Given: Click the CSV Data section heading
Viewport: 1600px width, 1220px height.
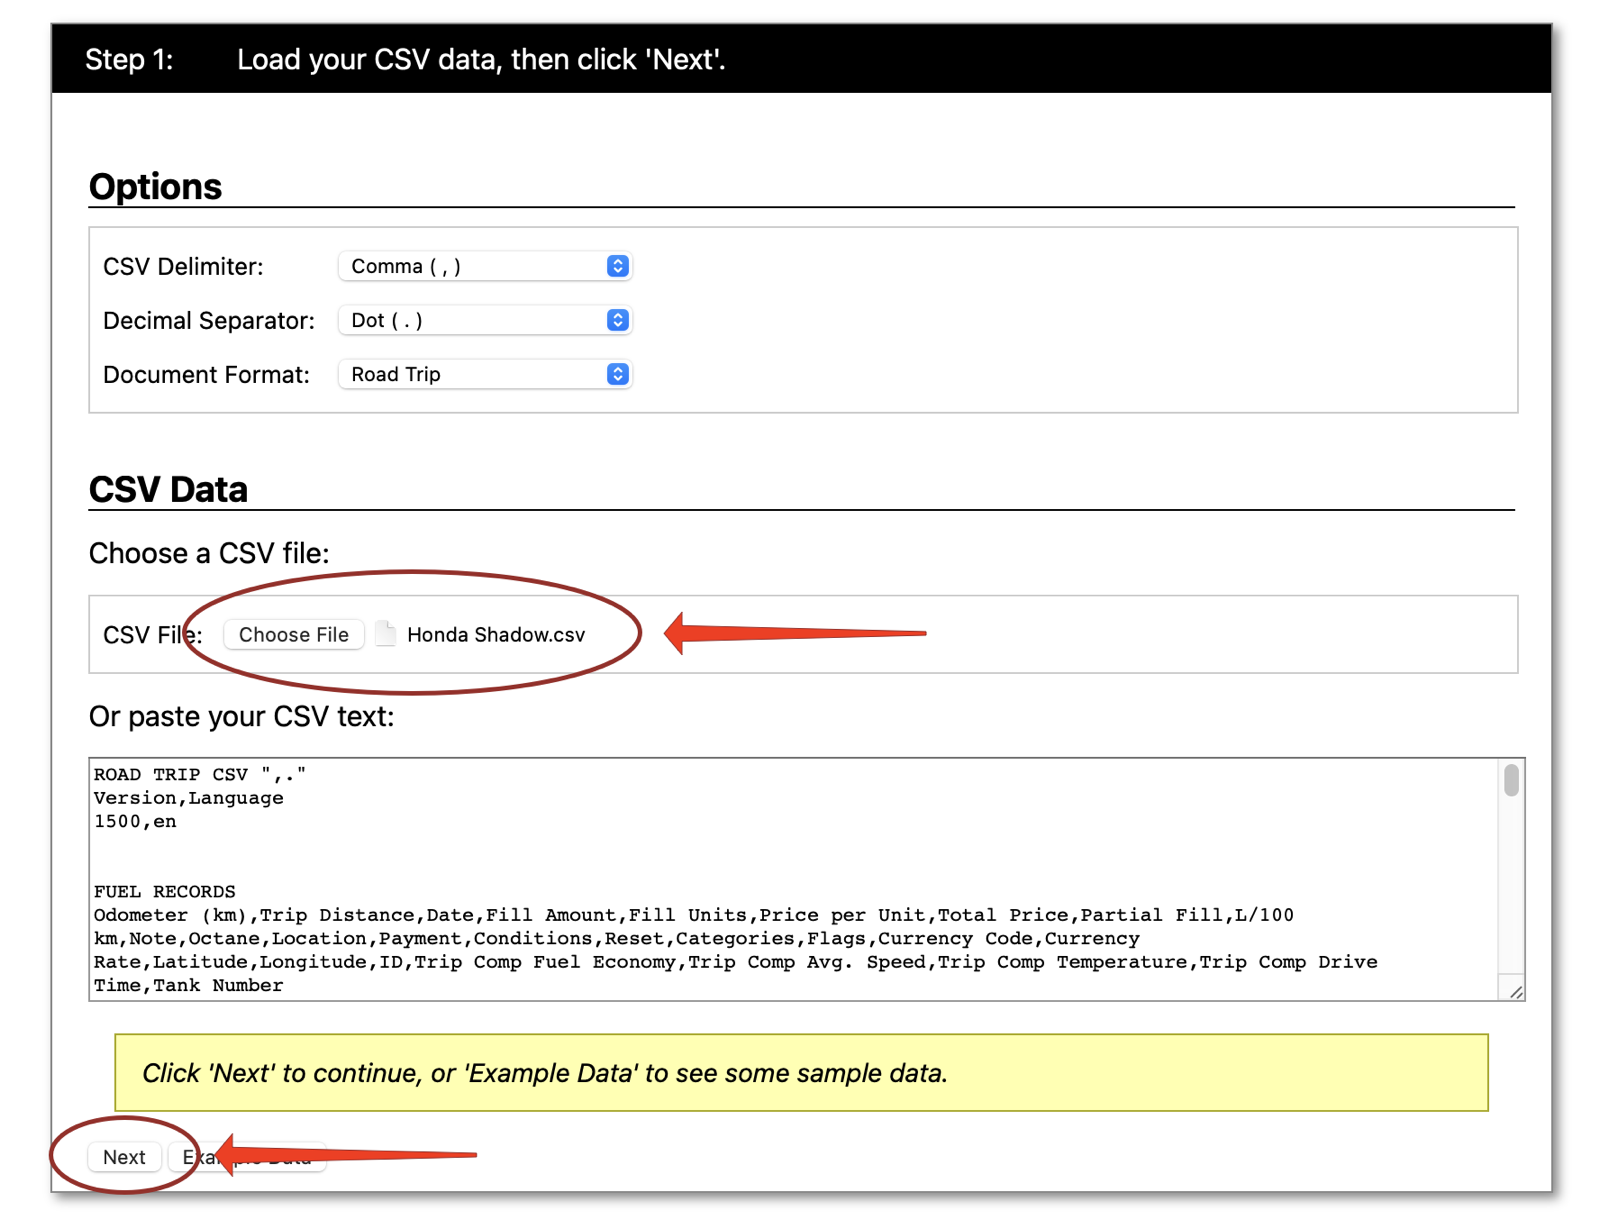Looking at the screenshot, I should (x=168, y=489).
